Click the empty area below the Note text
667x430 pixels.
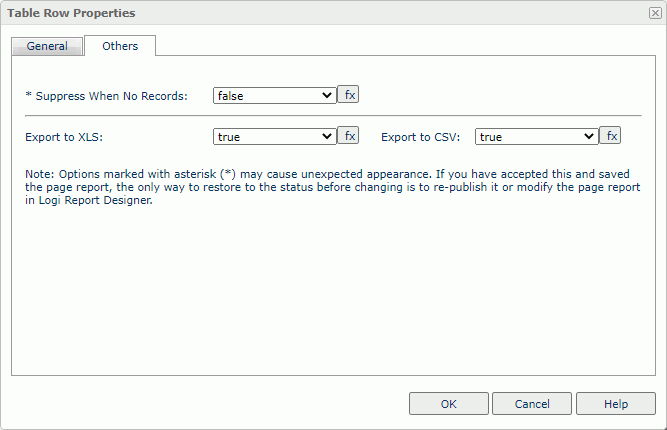333,290
